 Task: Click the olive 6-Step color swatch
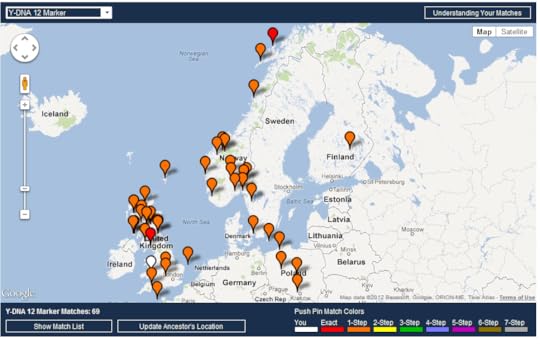pos(489,330)
